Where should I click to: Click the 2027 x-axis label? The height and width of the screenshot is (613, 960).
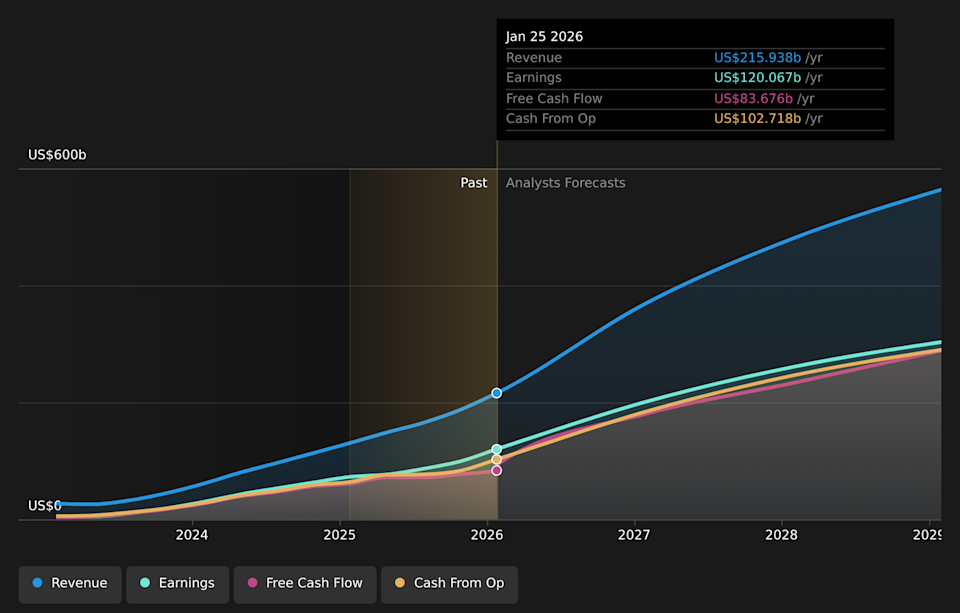(634, 535)
